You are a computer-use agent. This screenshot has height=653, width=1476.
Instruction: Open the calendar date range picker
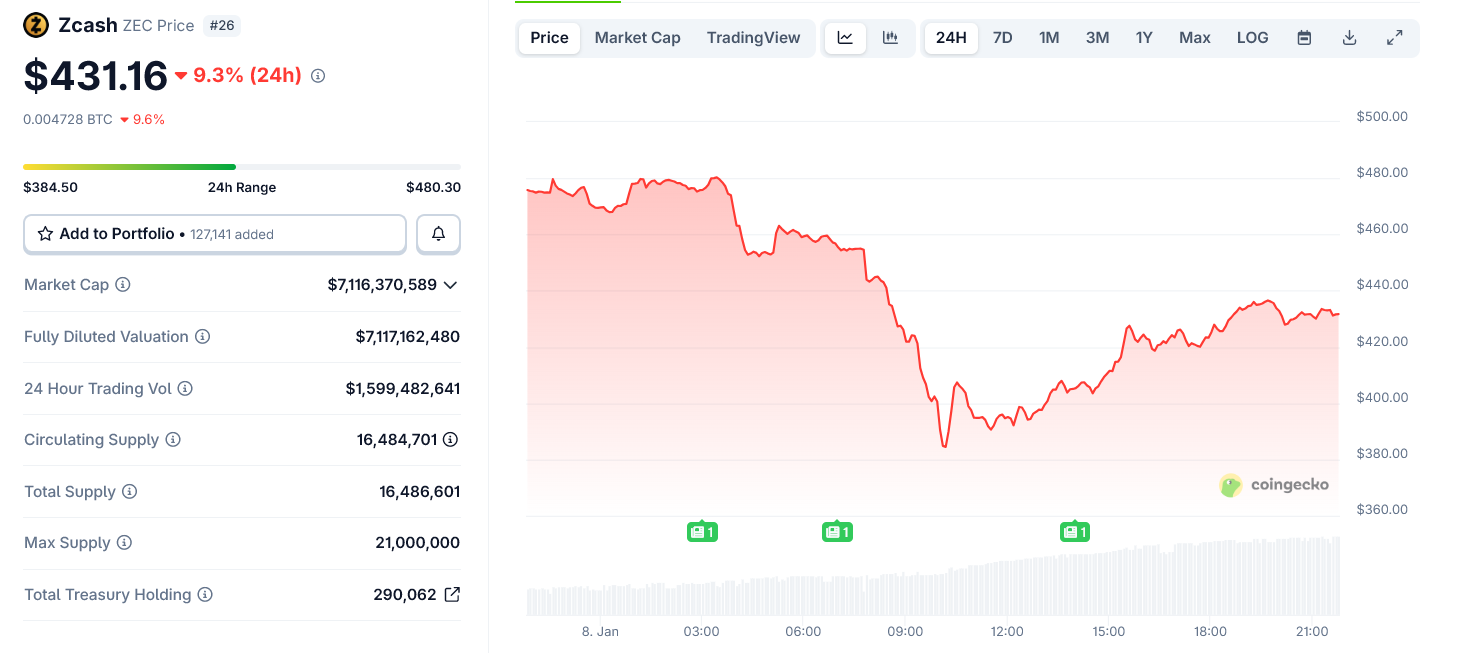(1303, 37)
